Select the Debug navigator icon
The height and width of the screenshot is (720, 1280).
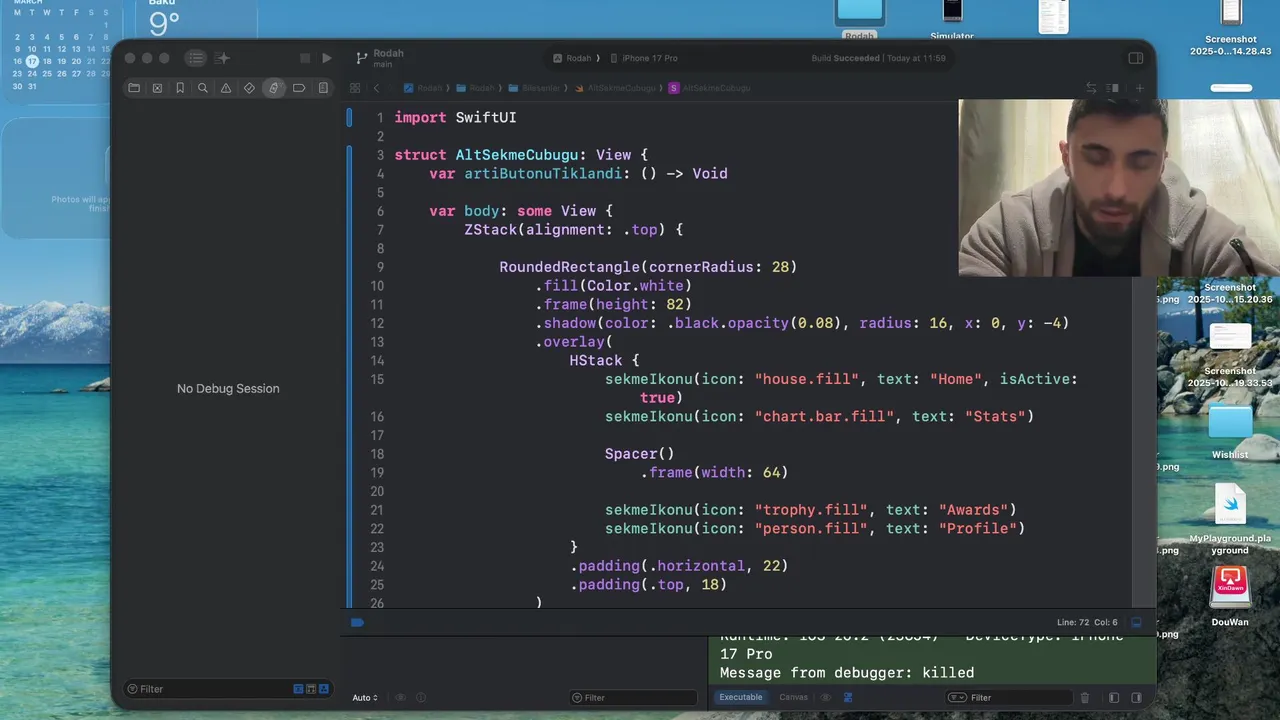274,88
